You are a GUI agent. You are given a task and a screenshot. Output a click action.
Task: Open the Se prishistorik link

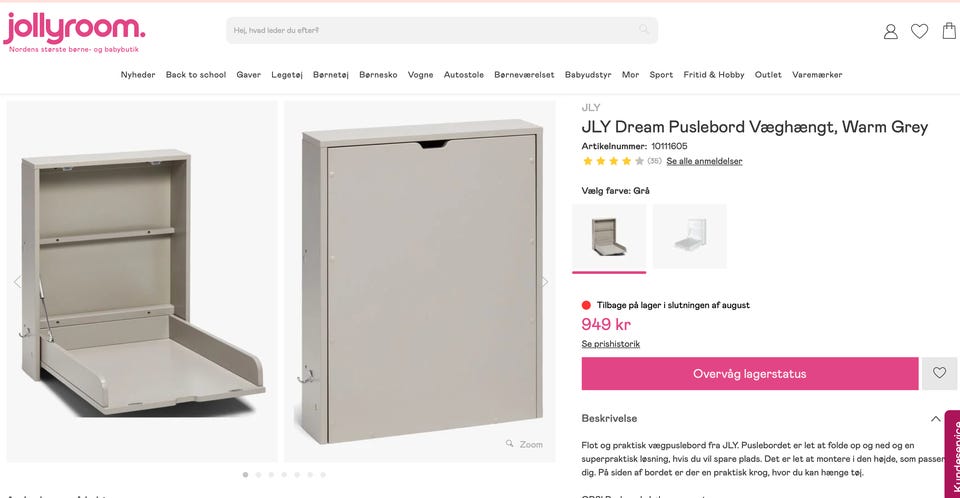[x=610, y=344]
